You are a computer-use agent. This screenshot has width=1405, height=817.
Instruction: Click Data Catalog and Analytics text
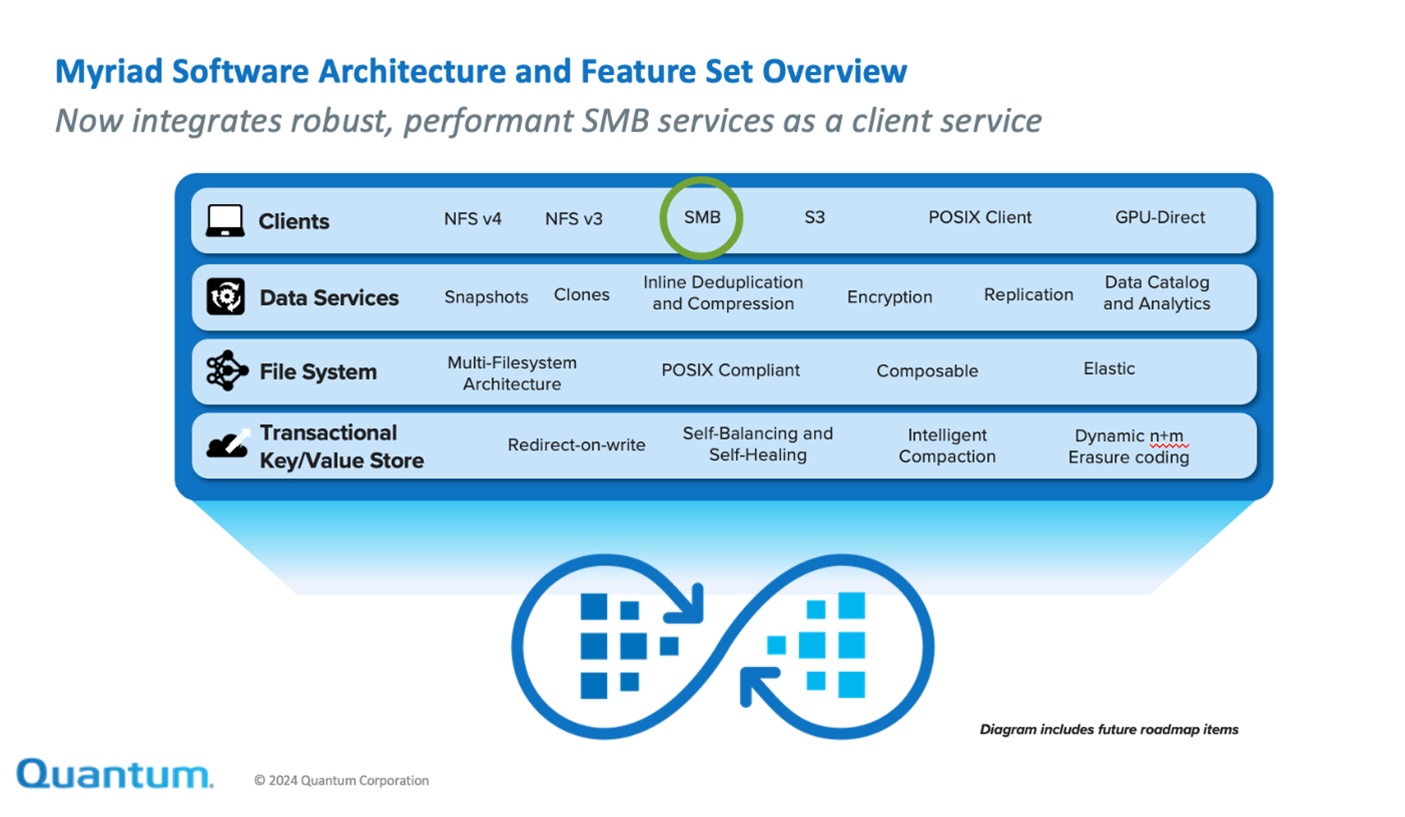coord(1157,293)
